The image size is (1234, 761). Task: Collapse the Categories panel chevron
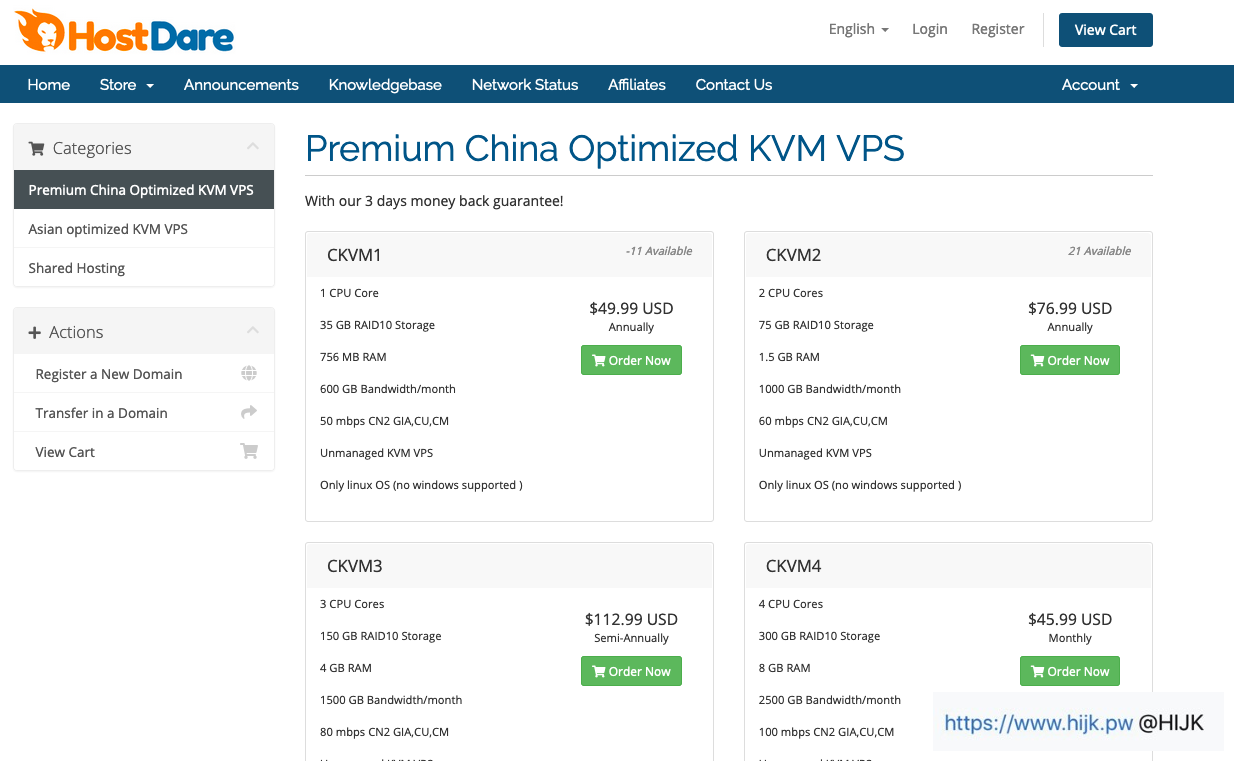pyautogui.click(x=253, y=147)
